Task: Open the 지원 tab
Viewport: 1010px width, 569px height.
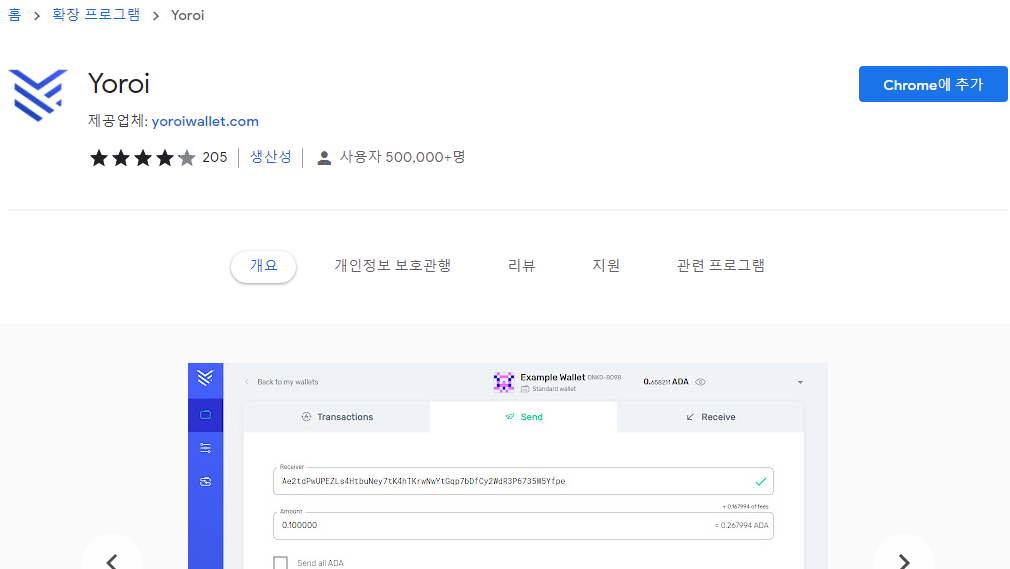Action: (605, 265)
